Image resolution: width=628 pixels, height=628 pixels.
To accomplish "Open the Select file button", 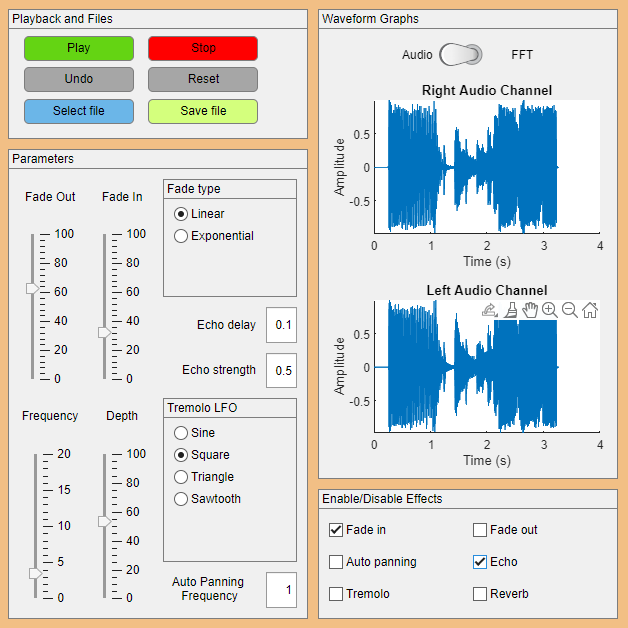I will (79, 111).
